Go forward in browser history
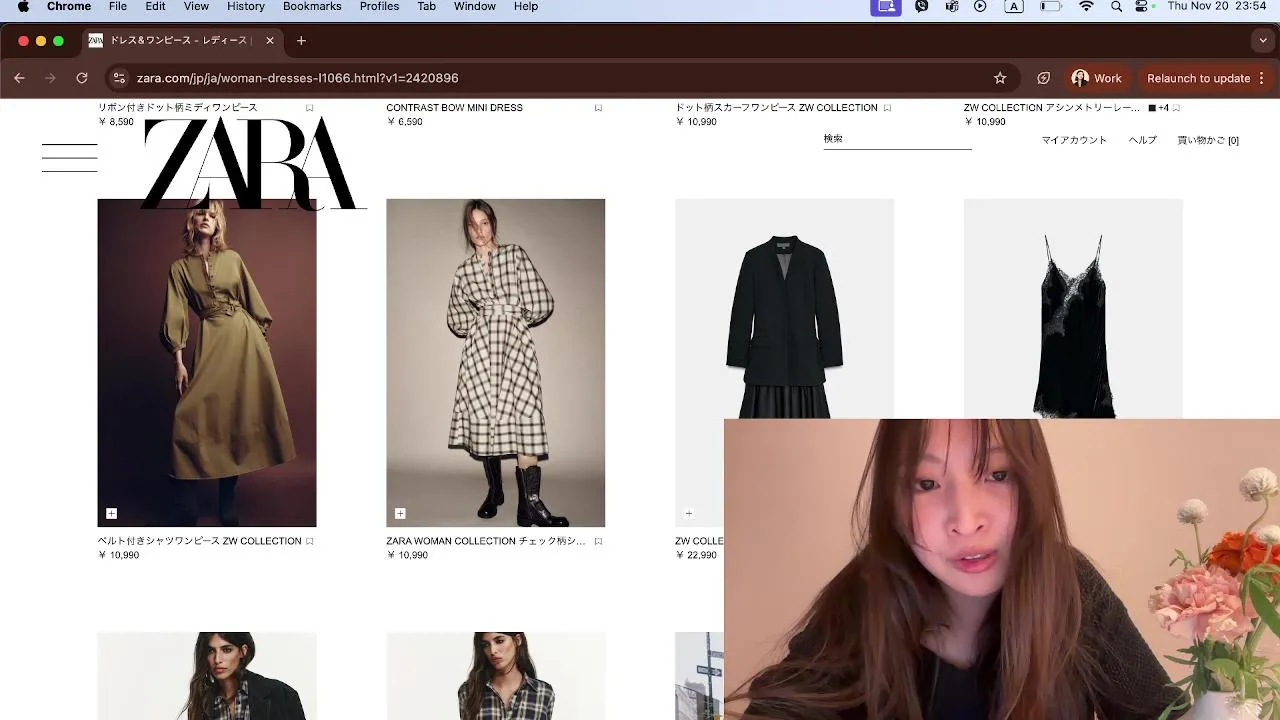Image resolution: width=1280 pixels, height=720 pixels. click(50, 78)
